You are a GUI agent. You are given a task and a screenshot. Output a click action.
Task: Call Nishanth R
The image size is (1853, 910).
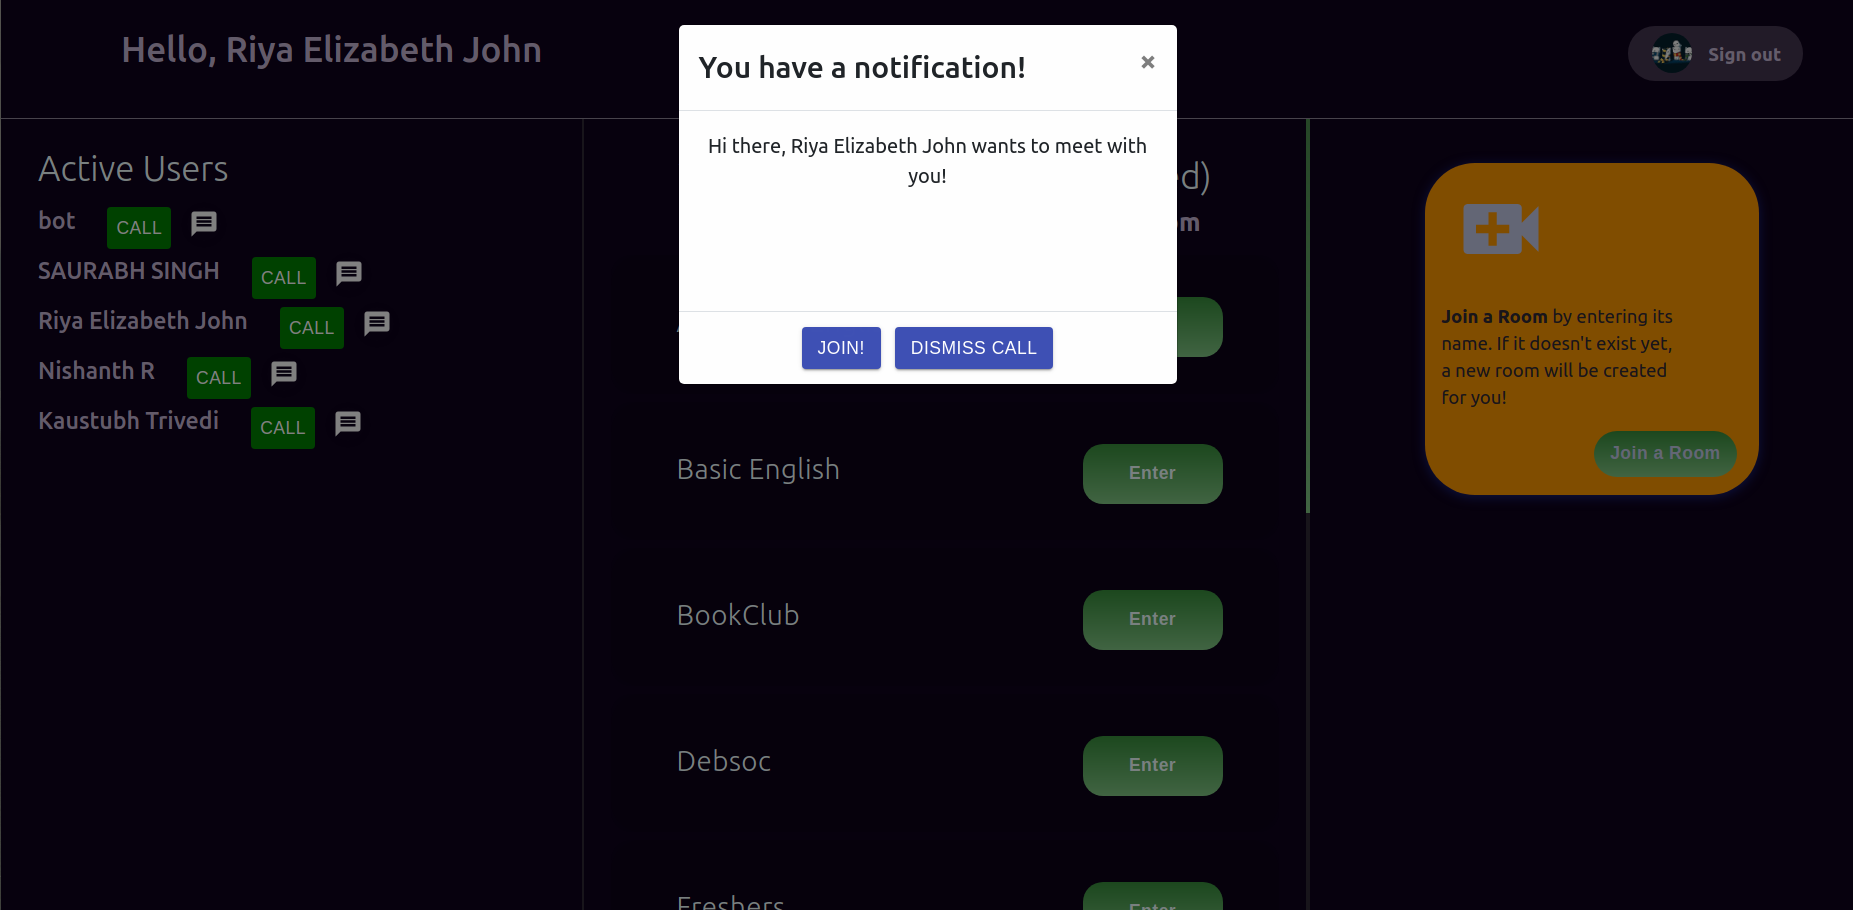tap(219, 378)
